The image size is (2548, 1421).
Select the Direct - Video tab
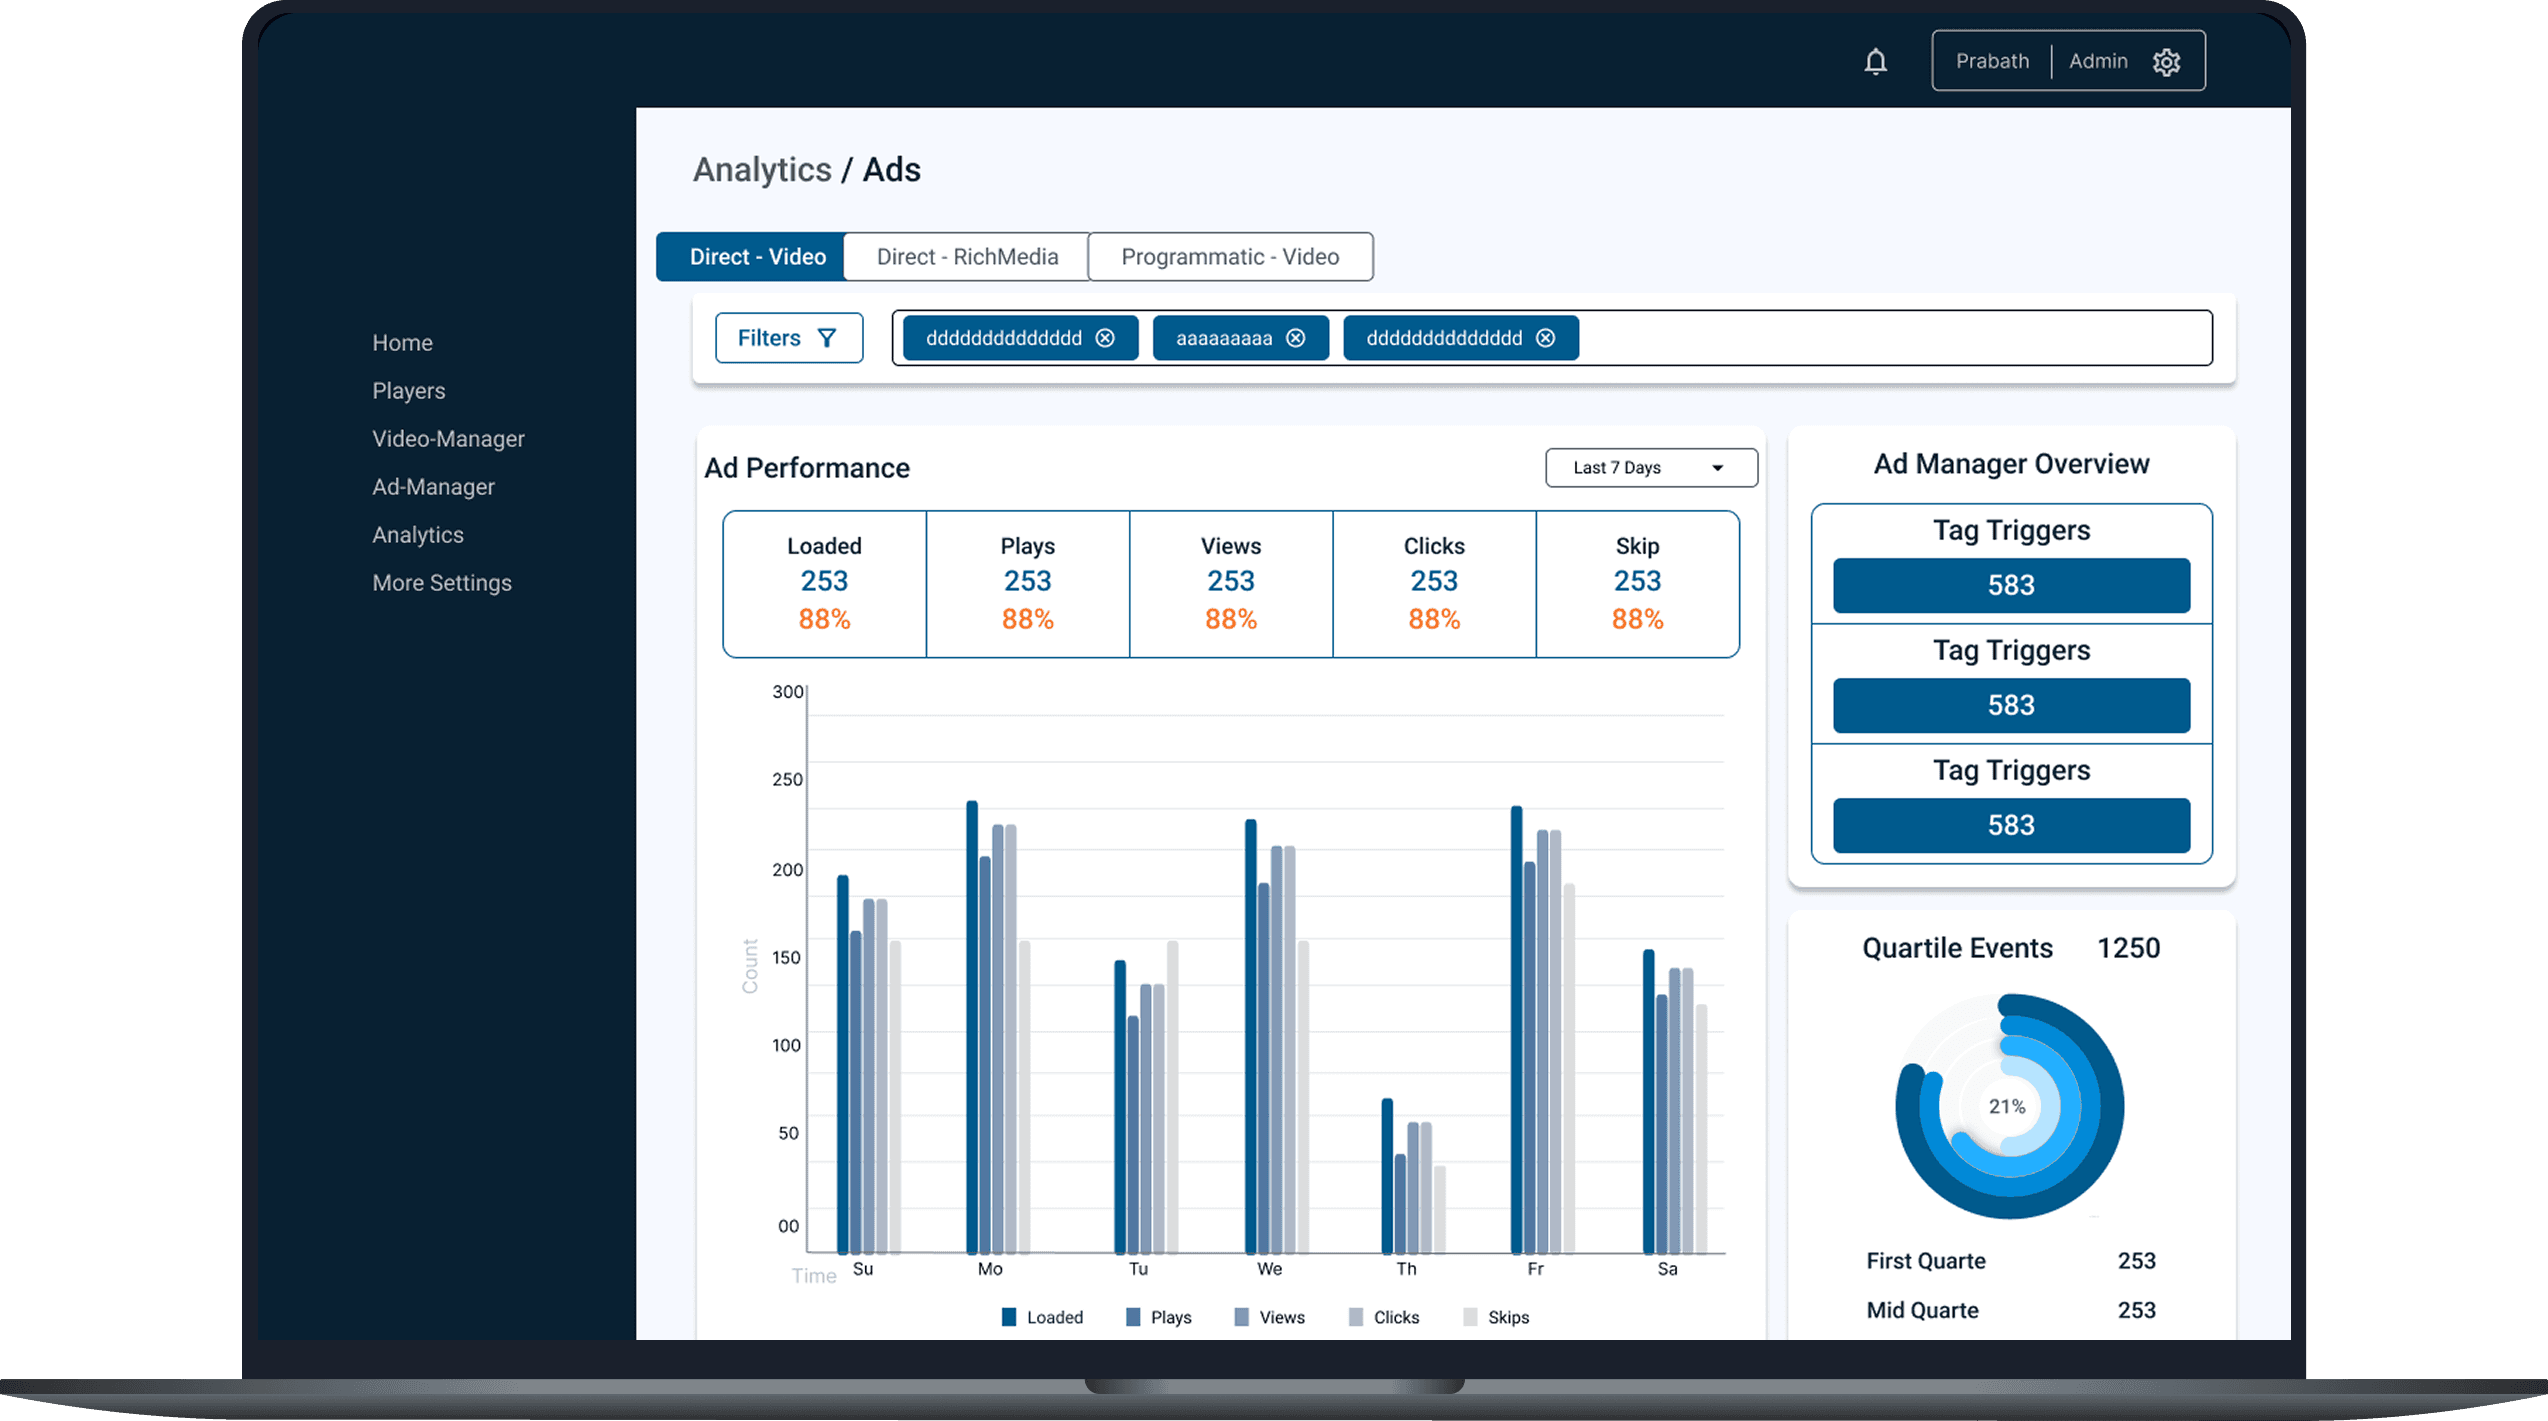pos(756,257)
